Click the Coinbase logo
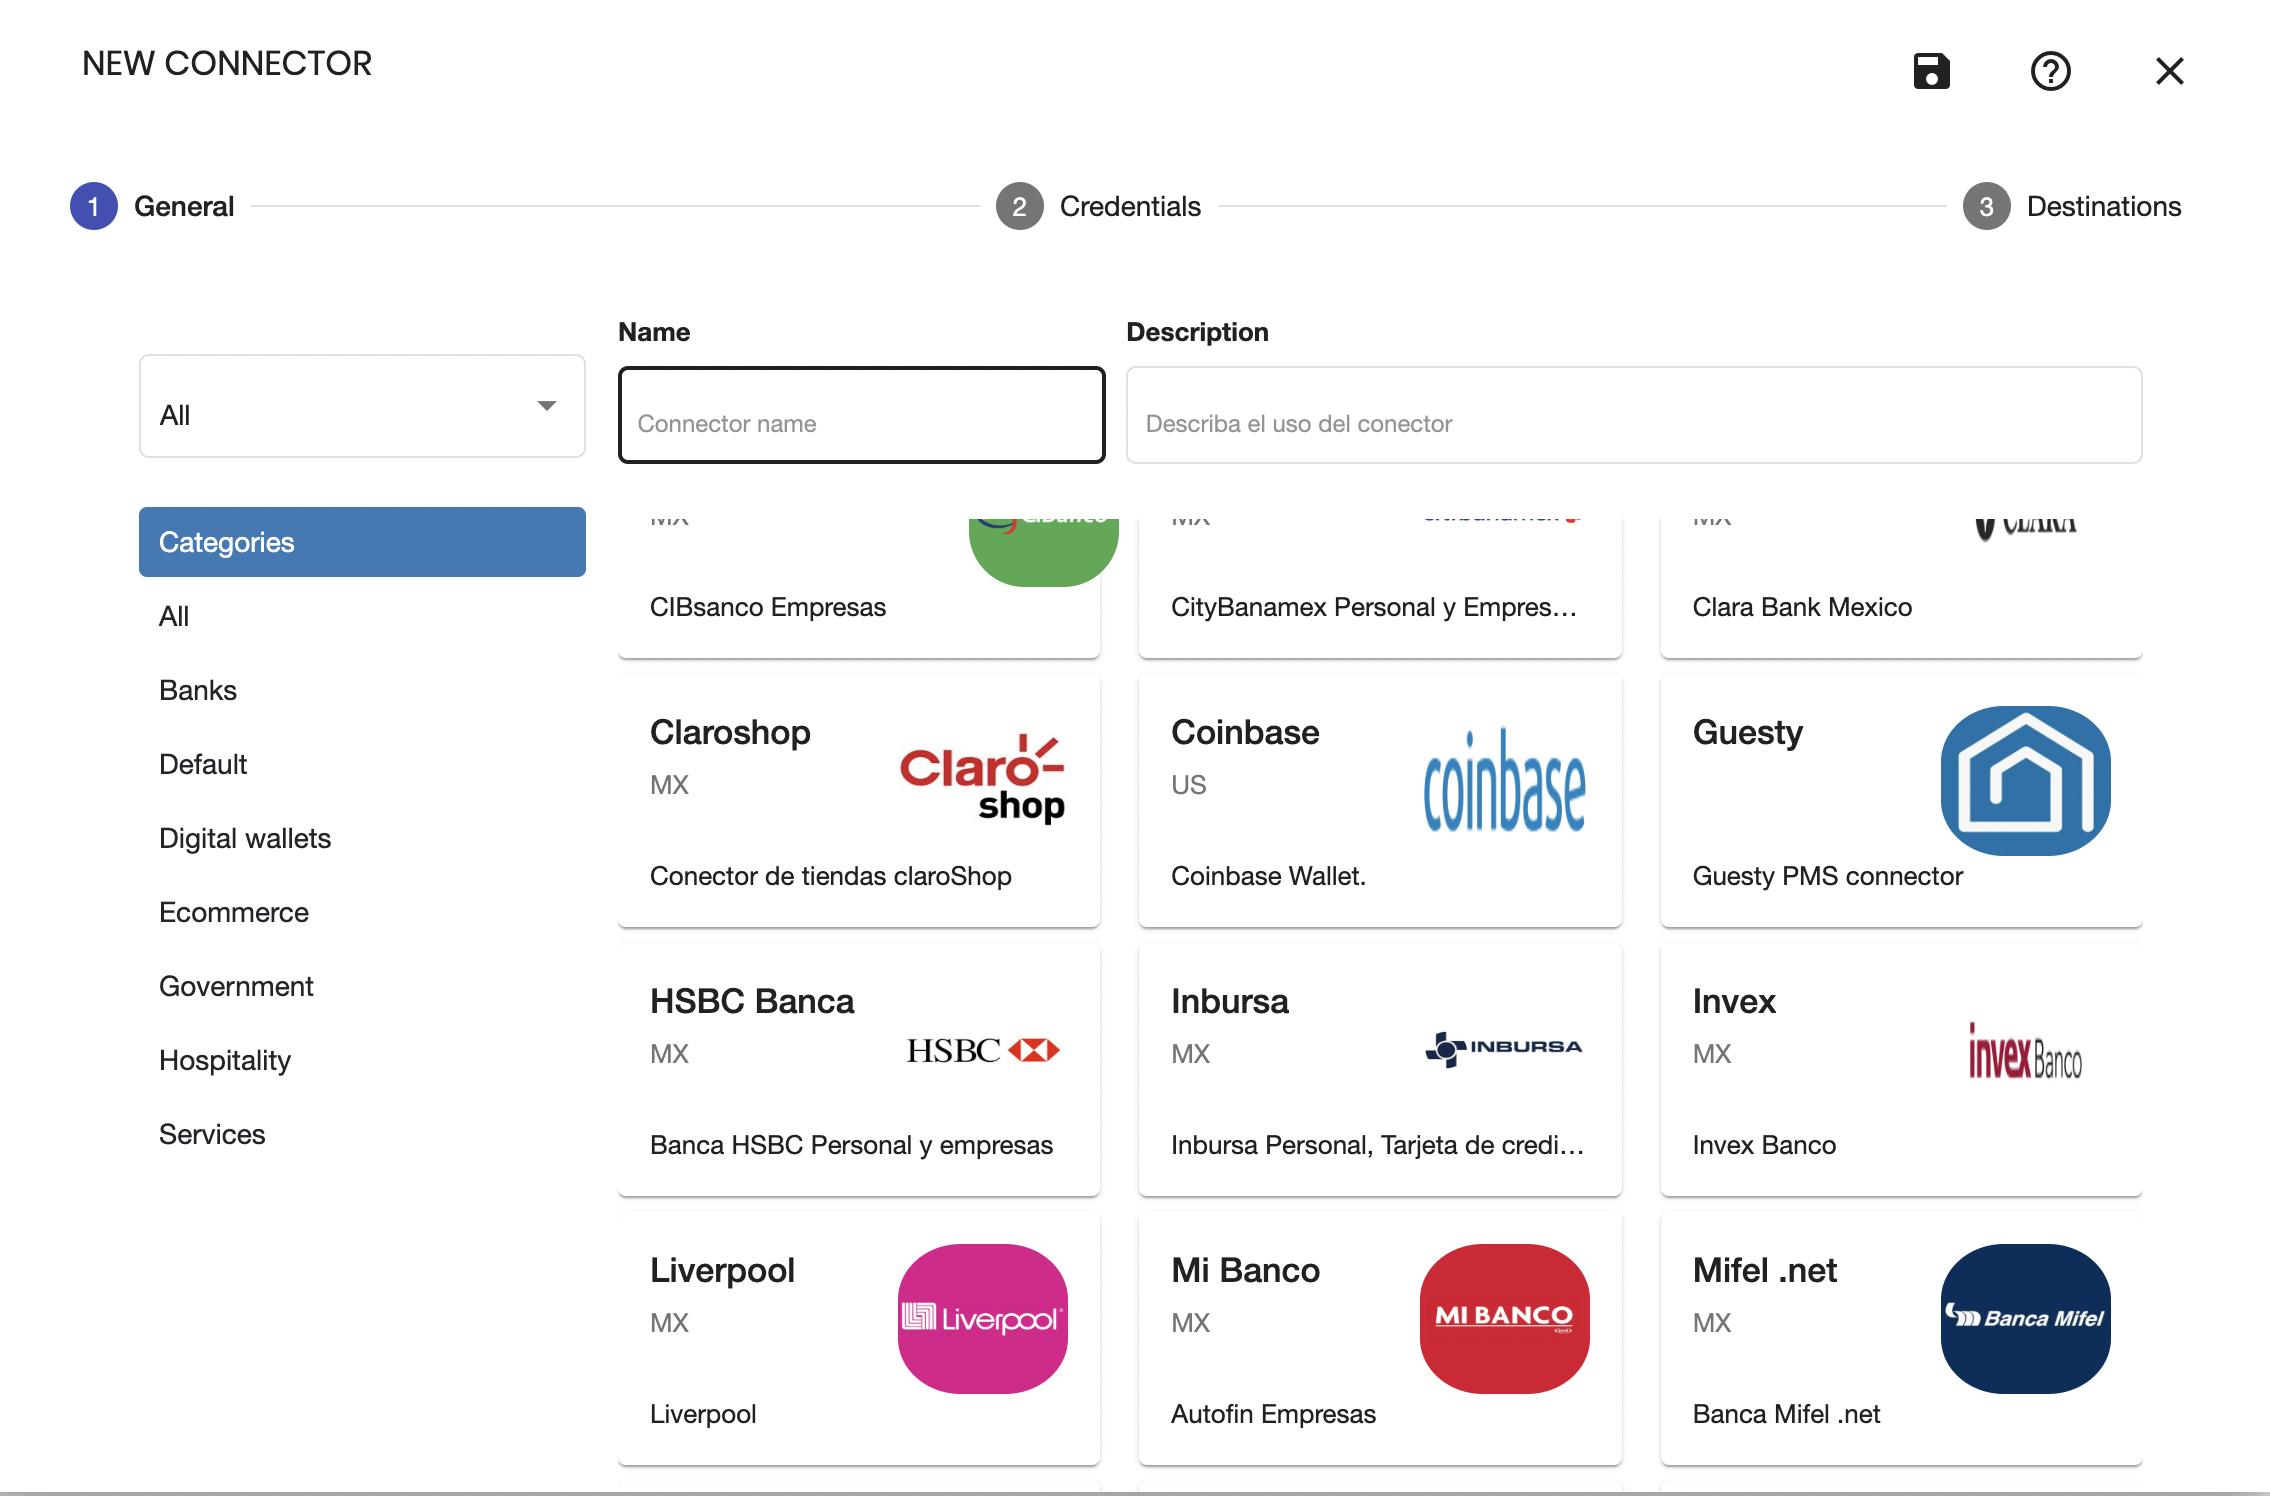This screenshot has width=2270, height=1496. (1504, 781)
